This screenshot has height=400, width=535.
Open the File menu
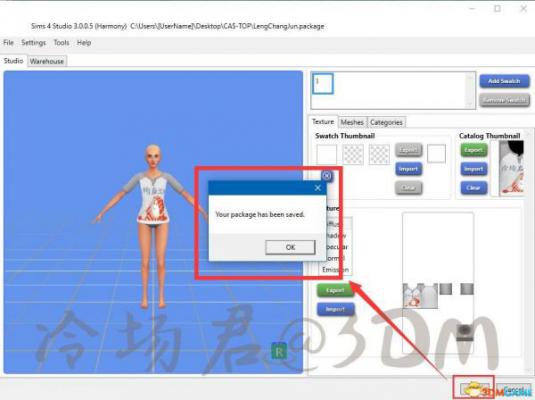[9, 43]
